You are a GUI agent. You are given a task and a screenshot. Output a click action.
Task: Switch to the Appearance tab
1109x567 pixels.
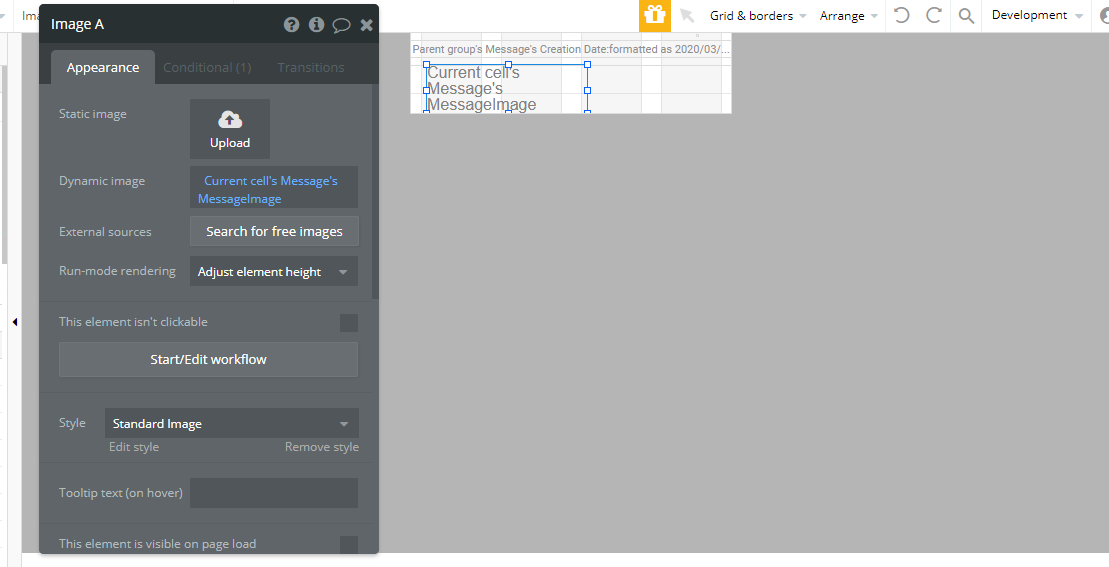(103, 67)
